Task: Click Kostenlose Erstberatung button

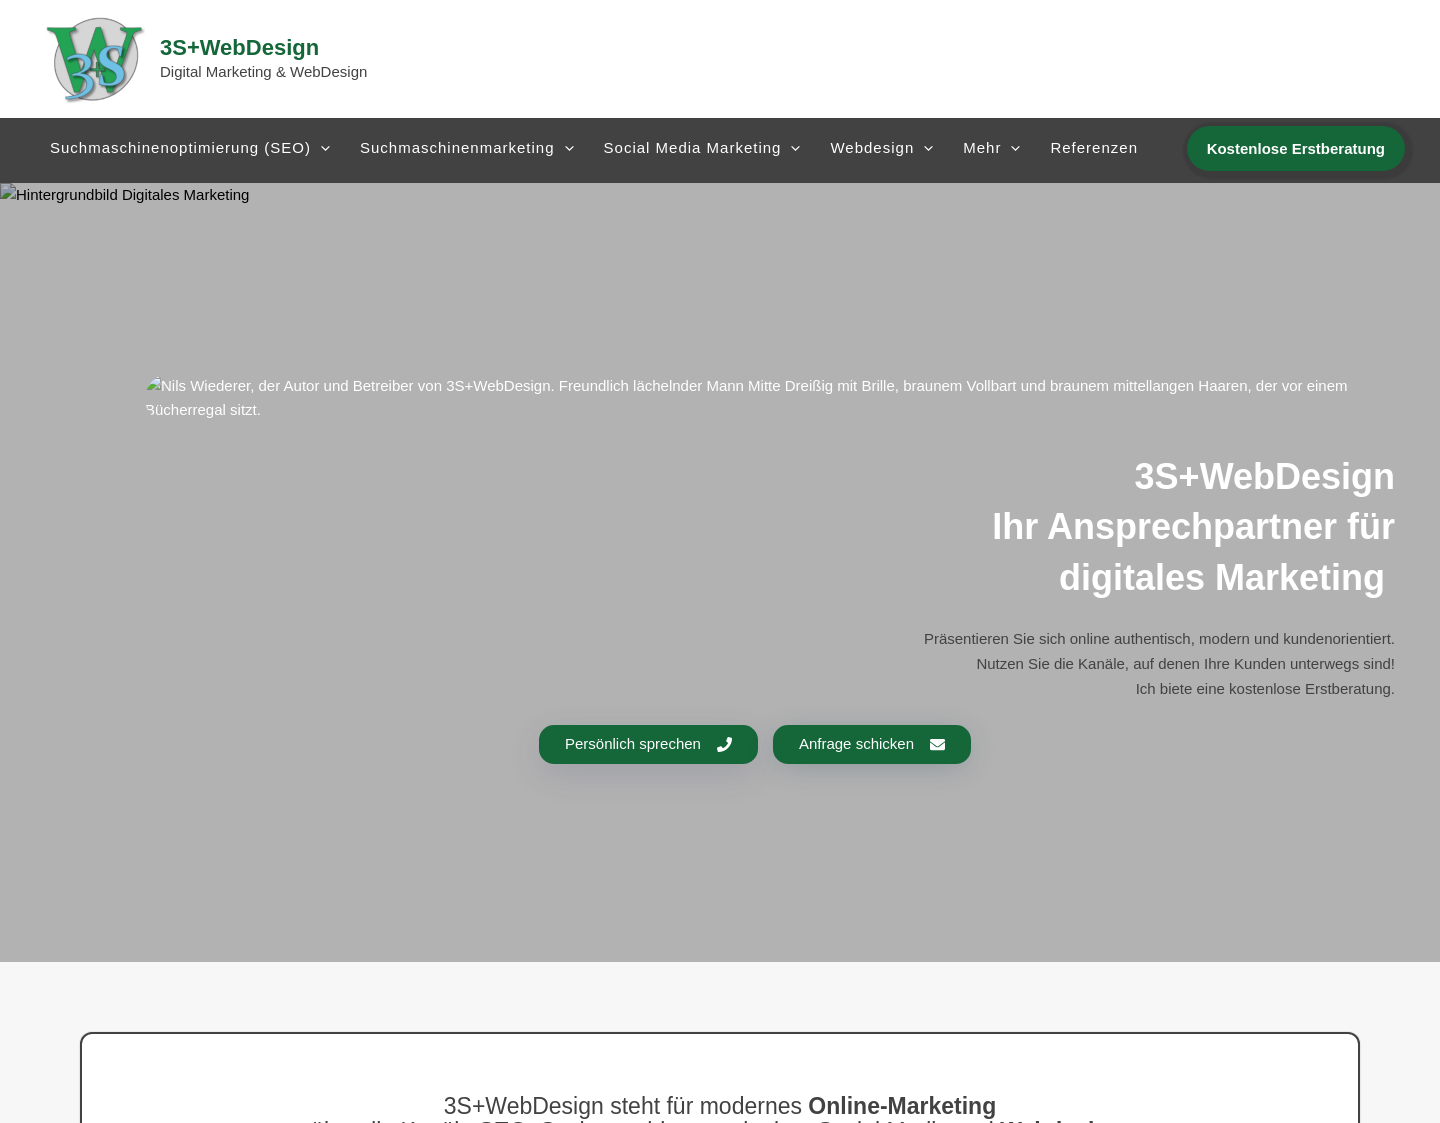Action: tap(1295, 148)
